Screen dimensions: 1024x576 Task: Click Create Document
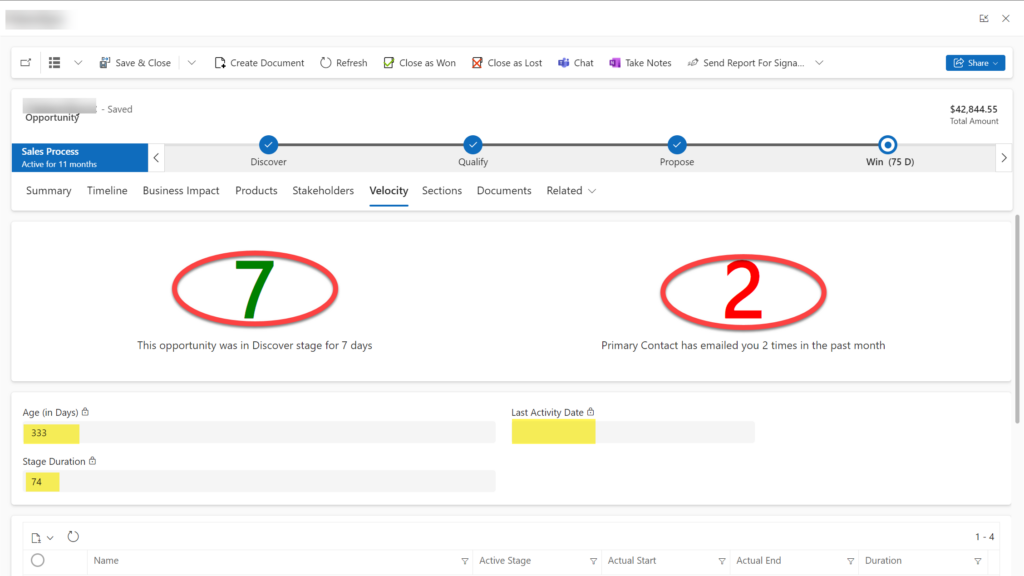(x=259, y=63)
